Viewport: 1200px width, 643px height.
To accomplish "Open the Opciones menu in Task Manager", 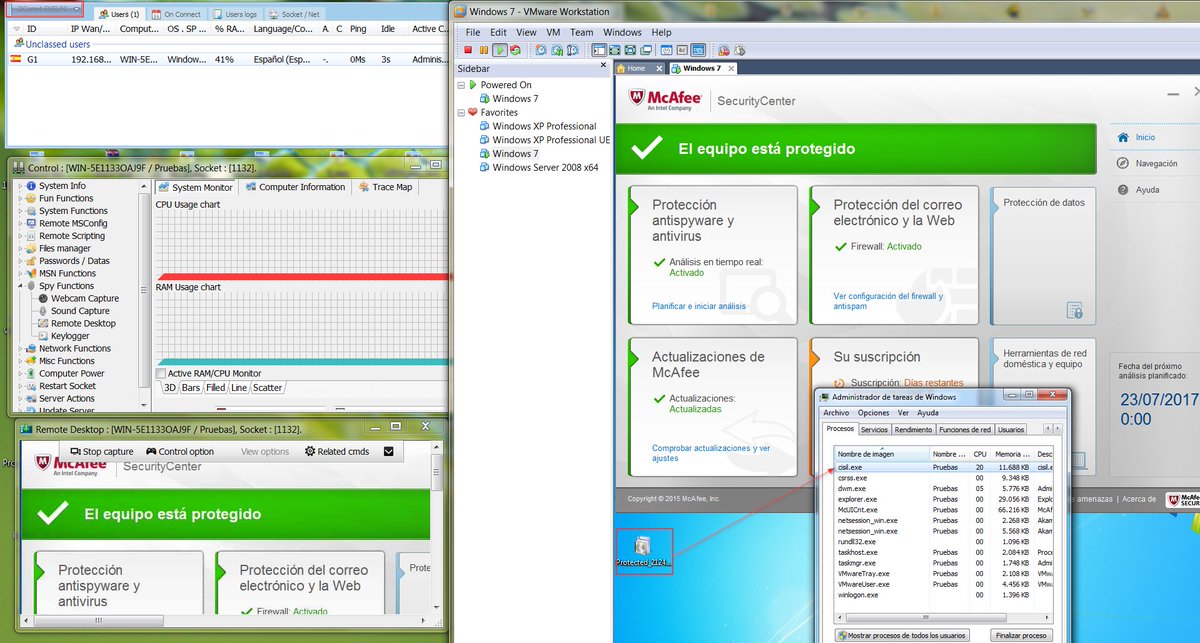I will tap(873, 412).
